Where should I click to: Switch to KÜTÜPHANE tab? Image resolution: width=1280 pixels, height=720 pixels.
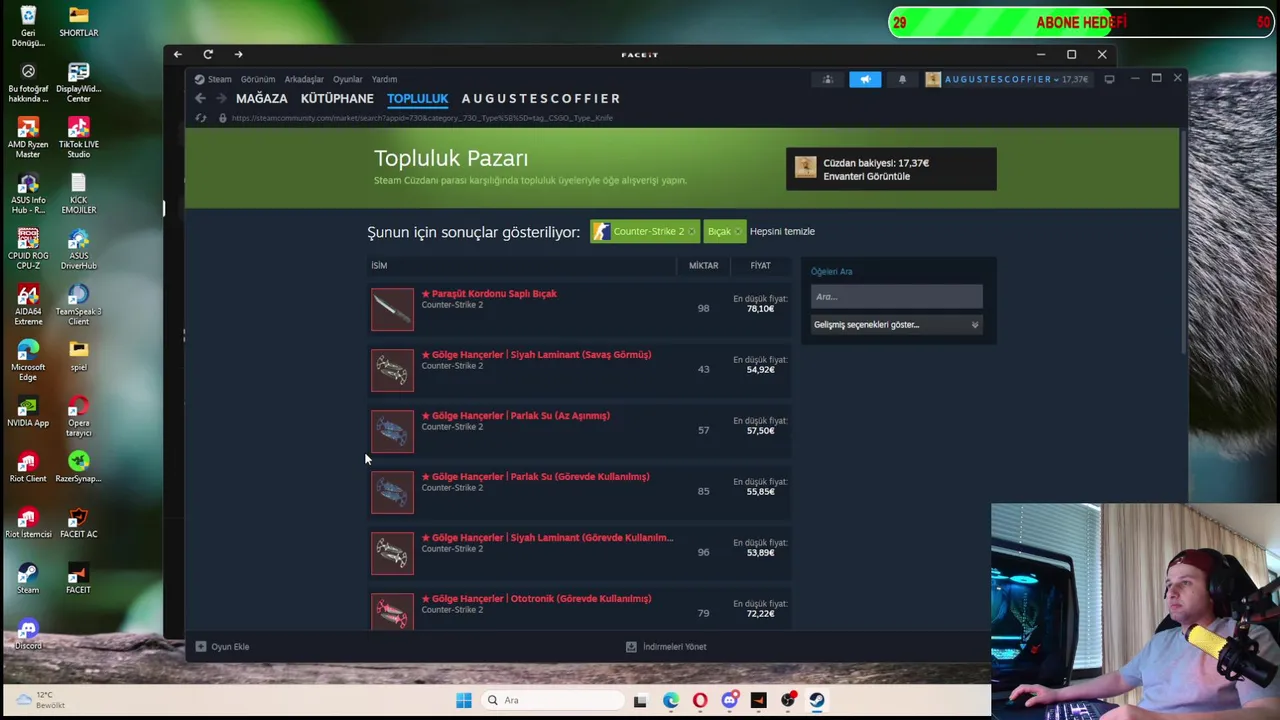pyautogui.click(x=337, y=98)
